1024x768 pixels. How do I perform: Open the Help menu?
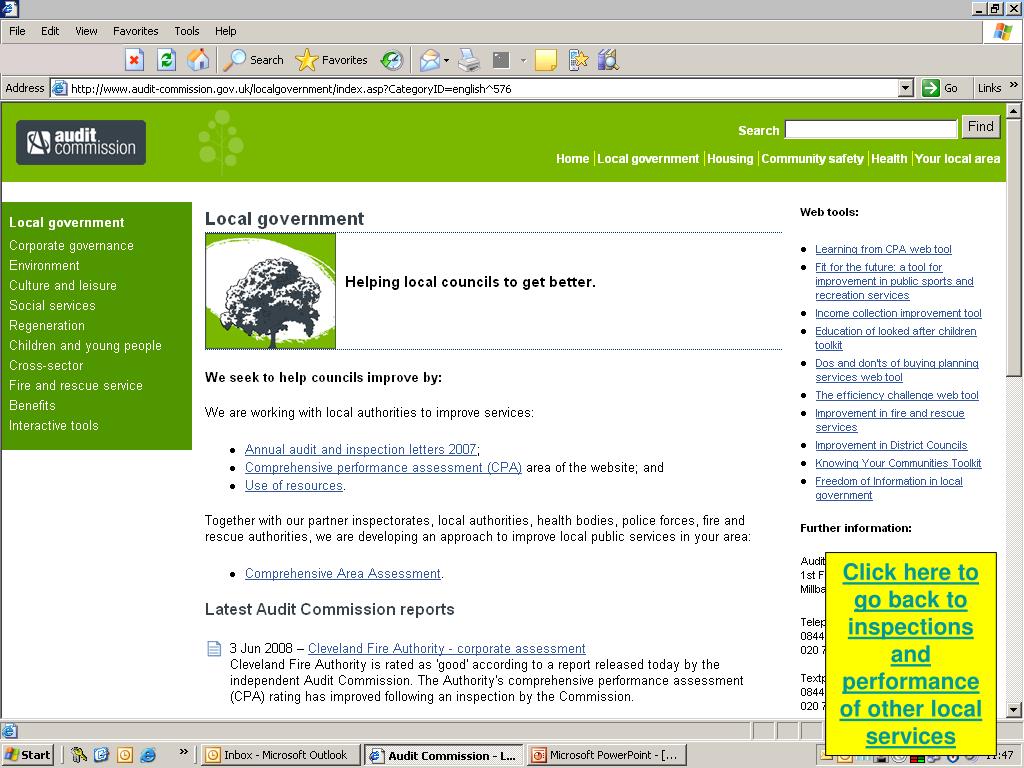(225, 31)
